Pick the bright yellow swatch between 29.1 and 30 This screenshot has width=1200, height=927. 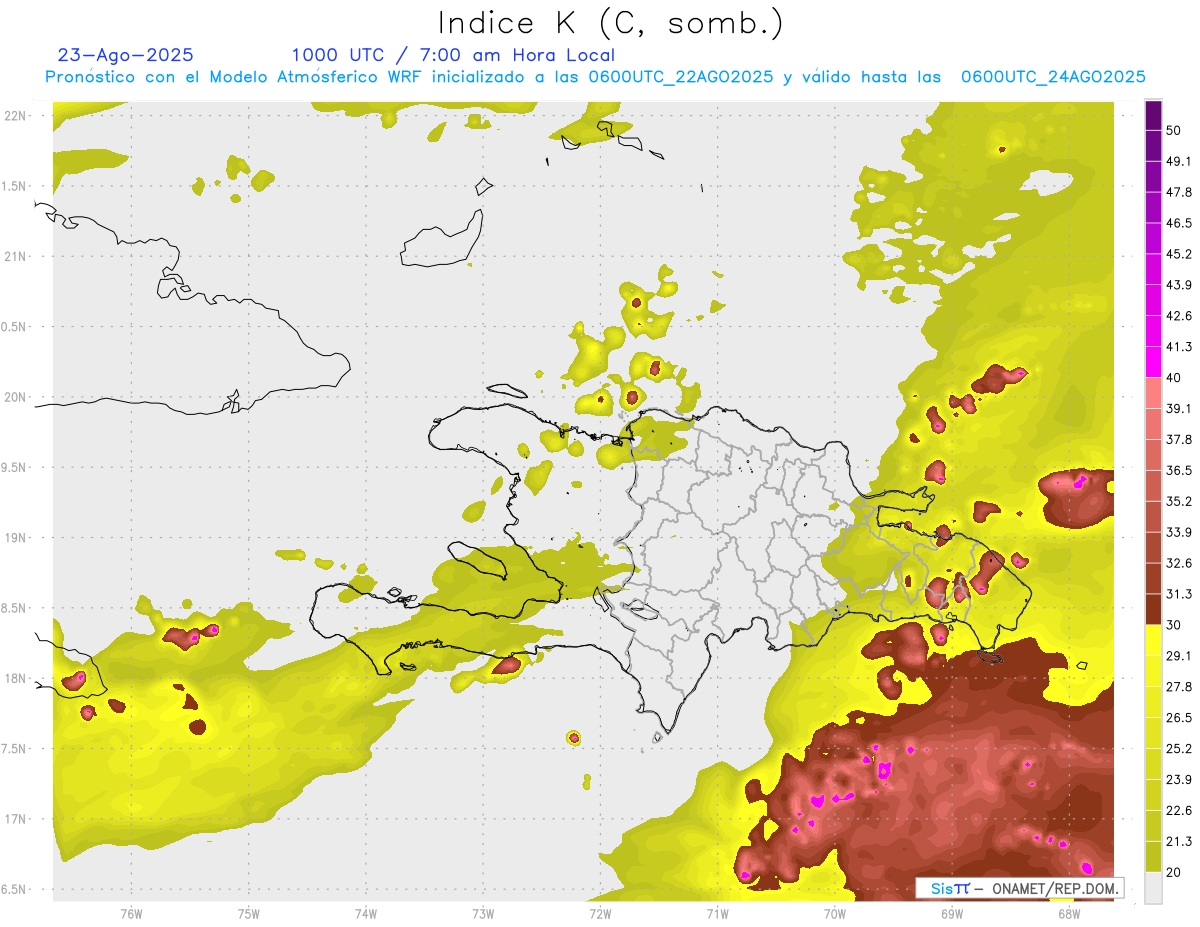[1153, 641]
